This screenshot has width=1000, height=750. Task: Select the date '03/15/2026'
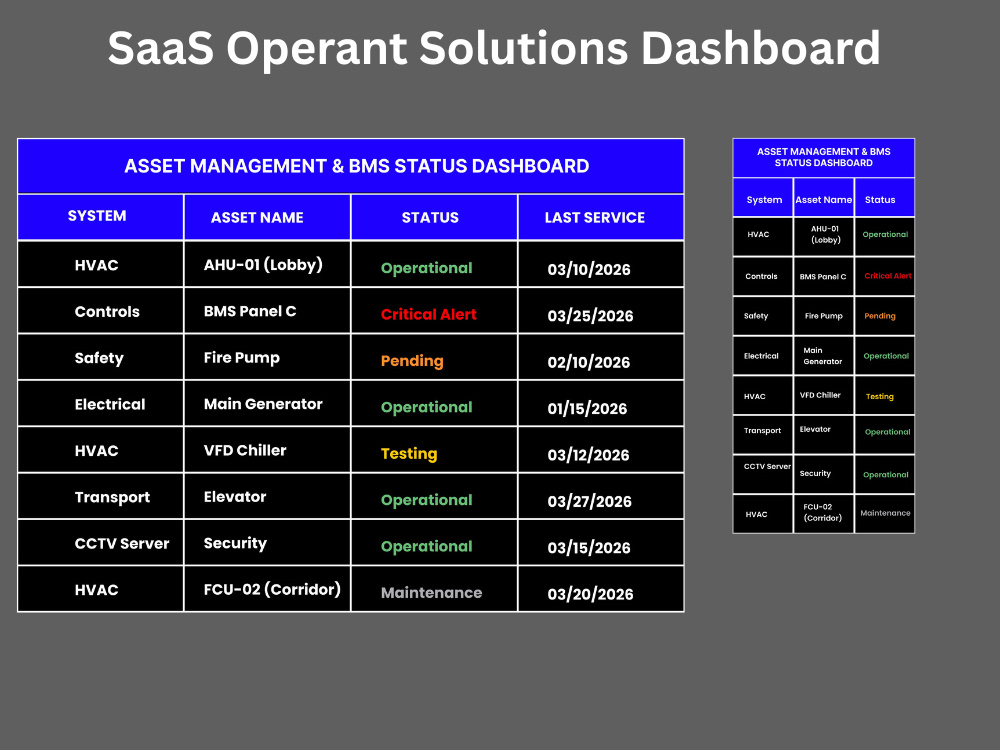coord(589,547)
